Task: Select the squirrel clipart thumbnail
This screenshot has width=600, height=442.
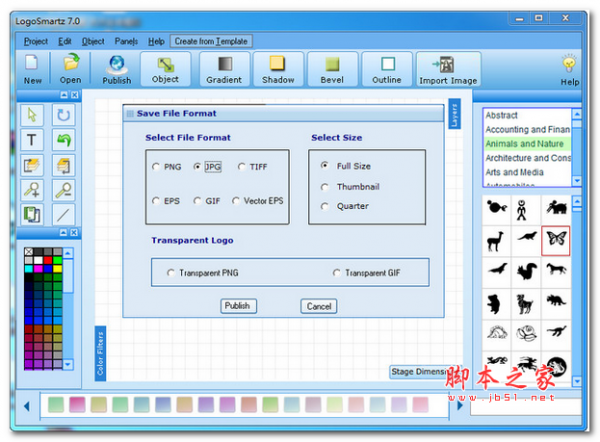Action: [527, 271]
